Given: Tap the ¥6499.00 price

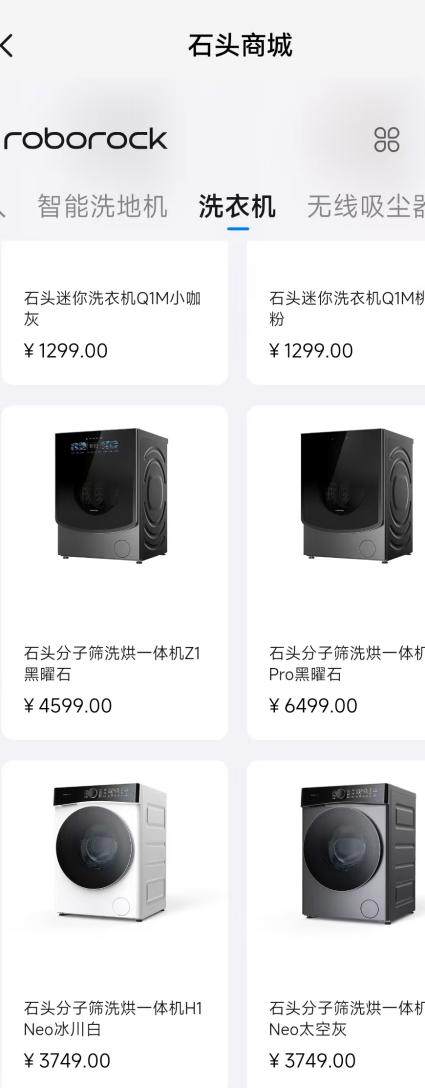Looking at the screenshot, I should (x=313, y=706).
